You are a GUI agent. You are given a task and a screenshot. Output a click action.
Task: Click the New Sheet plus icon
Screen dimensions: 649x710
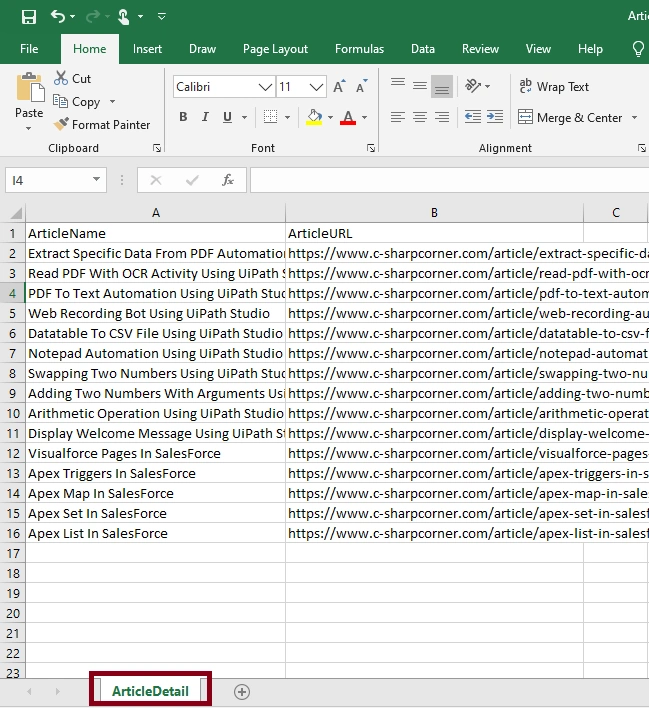[x=242, y=691]
